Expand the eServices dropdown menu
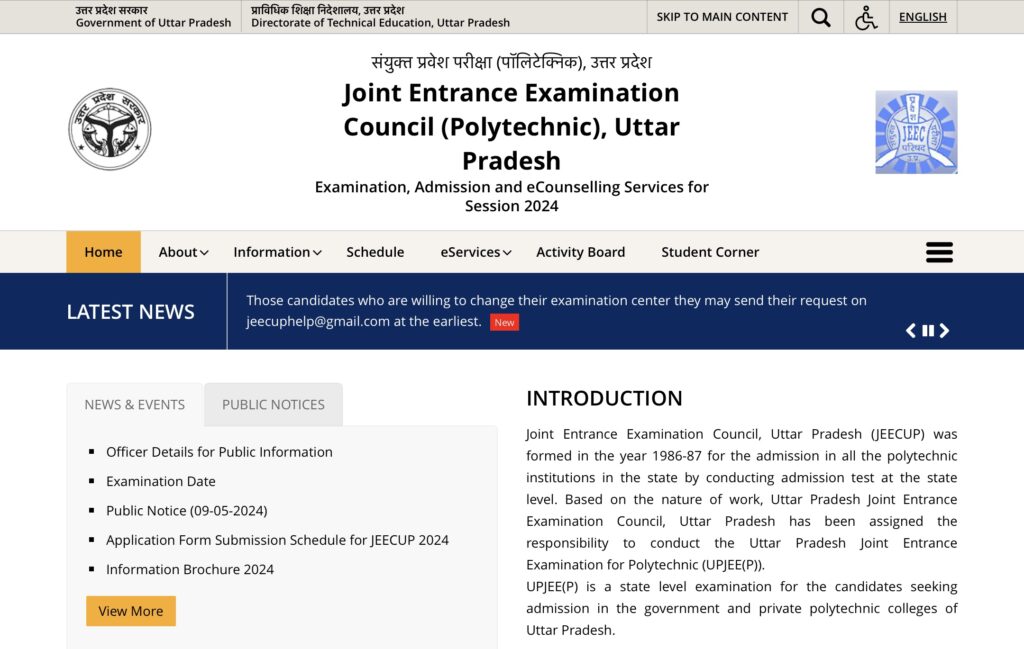The image size is (1024, 649). pos(475,252)
